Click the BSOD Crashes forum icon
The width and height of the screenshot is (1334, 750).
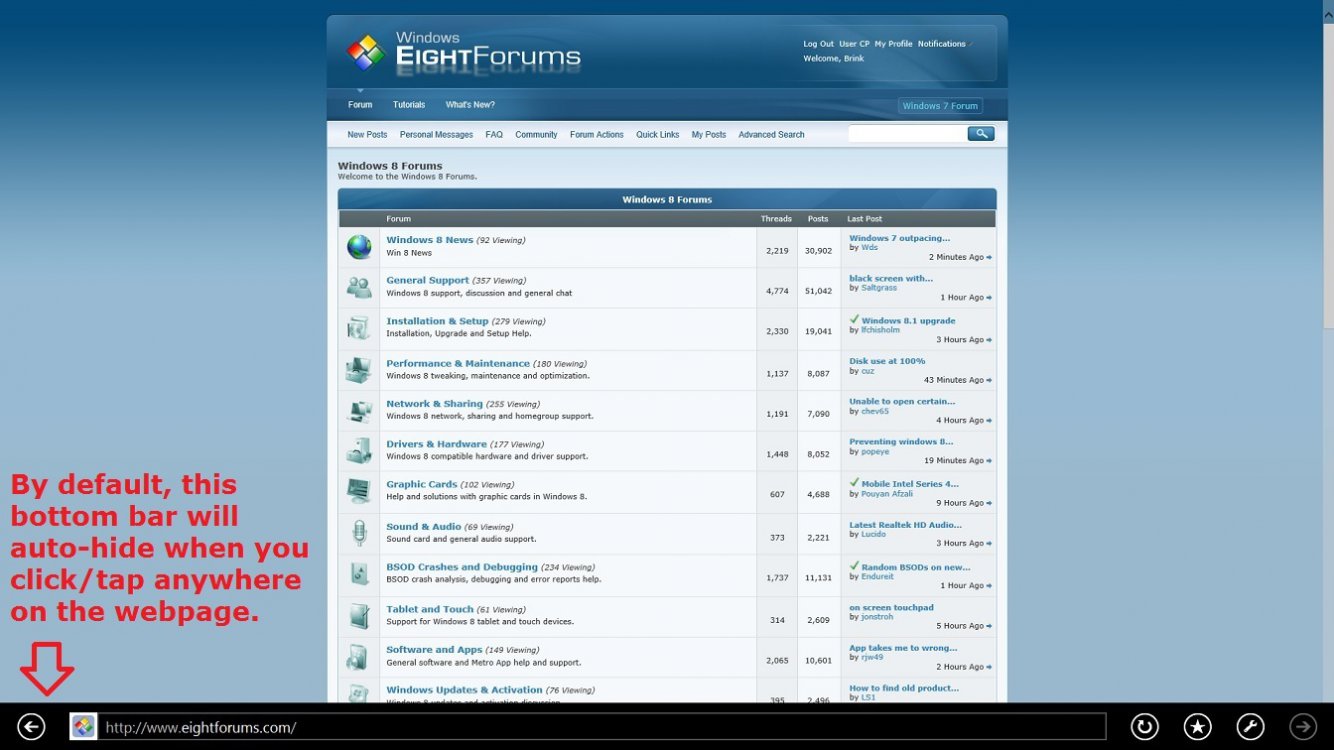[359, 574]
